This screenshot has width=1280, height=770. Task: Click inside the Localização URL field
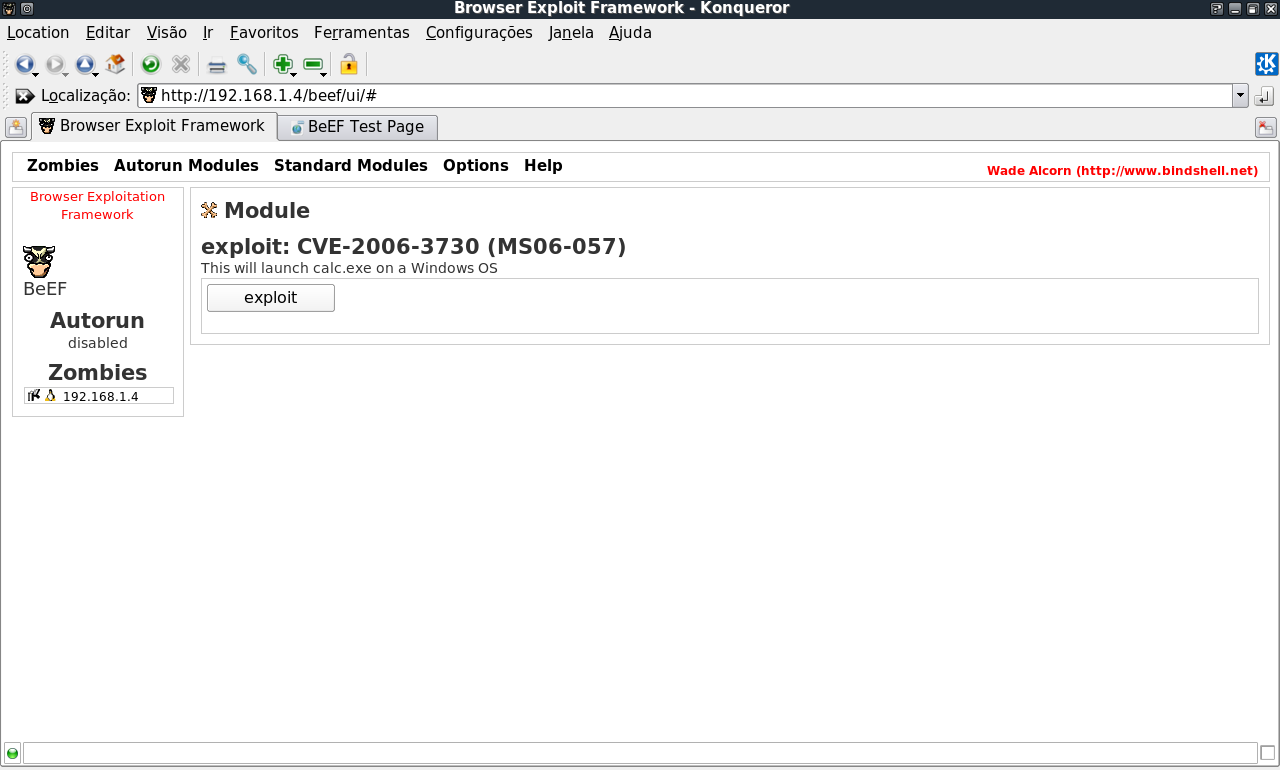coord(685,96)
